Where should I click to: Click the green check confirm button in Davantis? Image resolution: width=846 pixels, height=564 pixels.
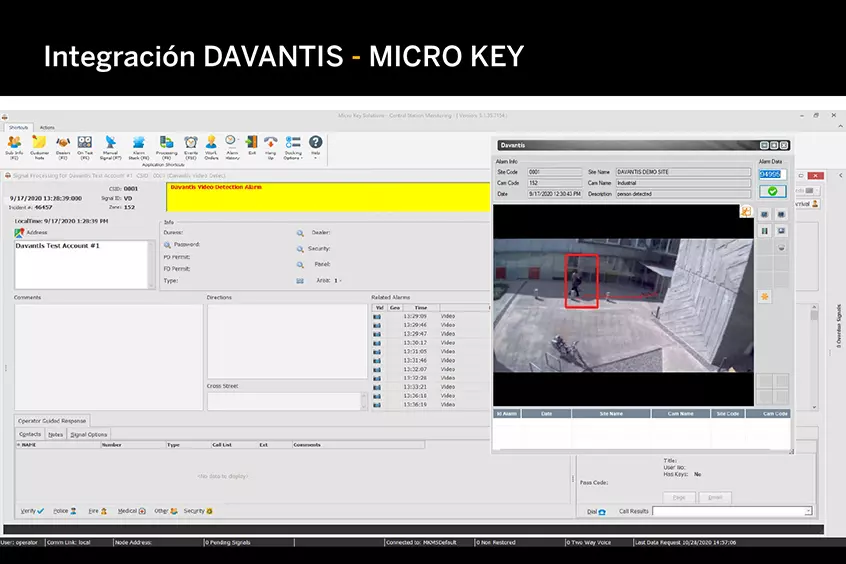pyautogui.click(x=773, y=191)
